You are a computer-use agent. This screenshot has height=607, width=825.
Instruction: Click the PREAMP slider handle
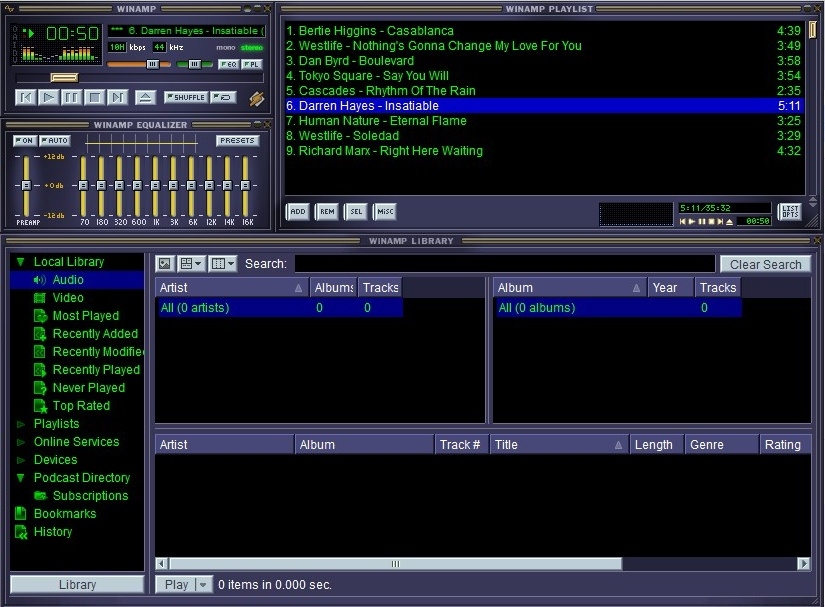[x=26, y=185]
